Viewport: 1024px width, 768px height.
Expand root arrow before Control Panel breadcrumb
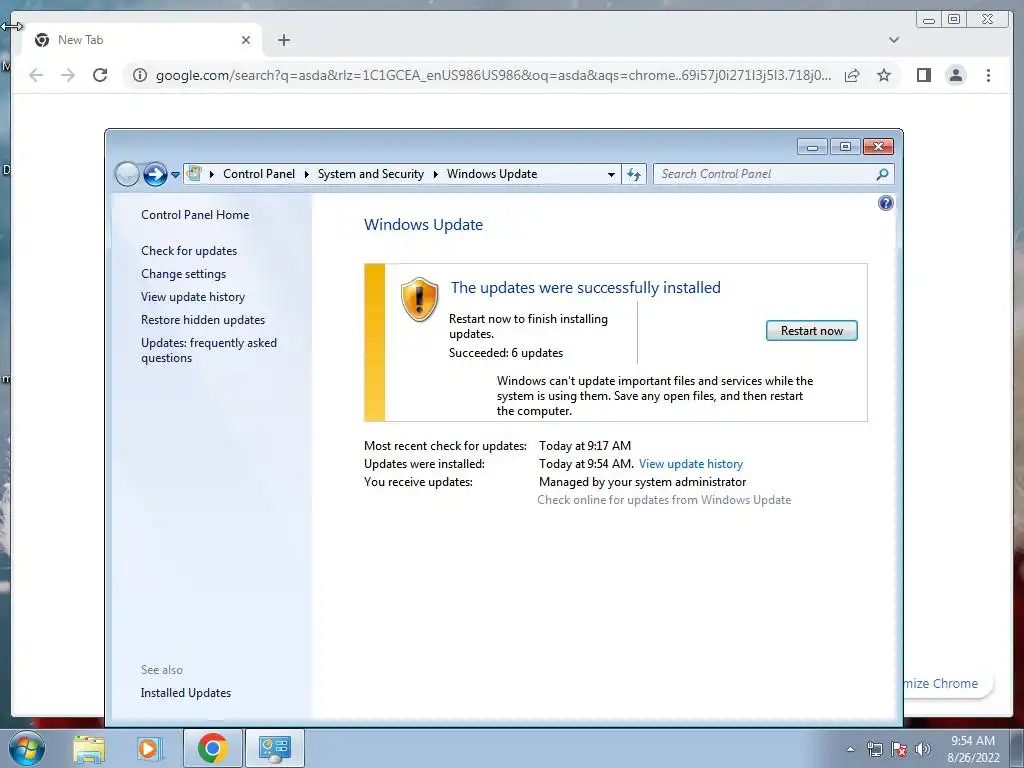click(x=212, y=174)
